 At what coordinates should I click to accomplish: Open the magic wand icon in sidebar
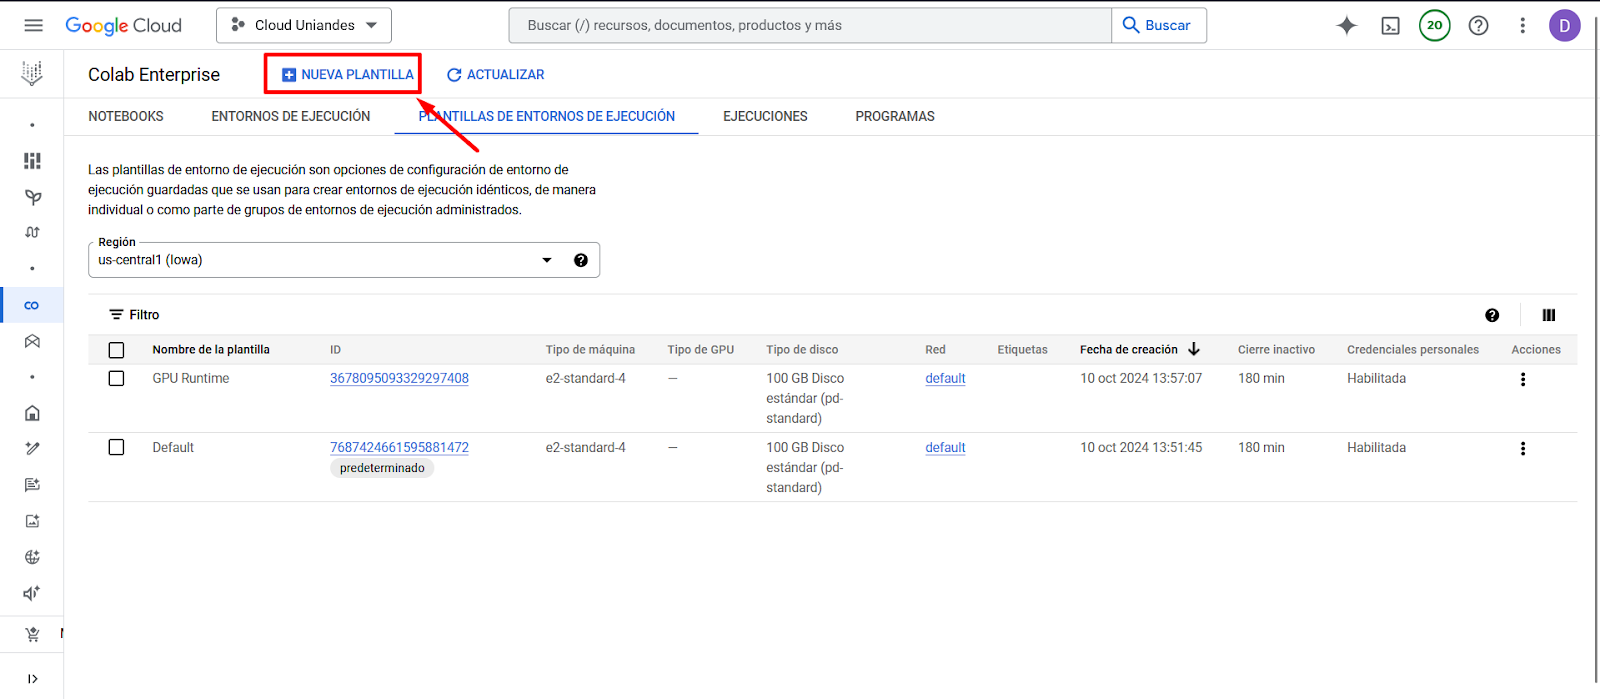pyautogui.click(x=32, y=449)
